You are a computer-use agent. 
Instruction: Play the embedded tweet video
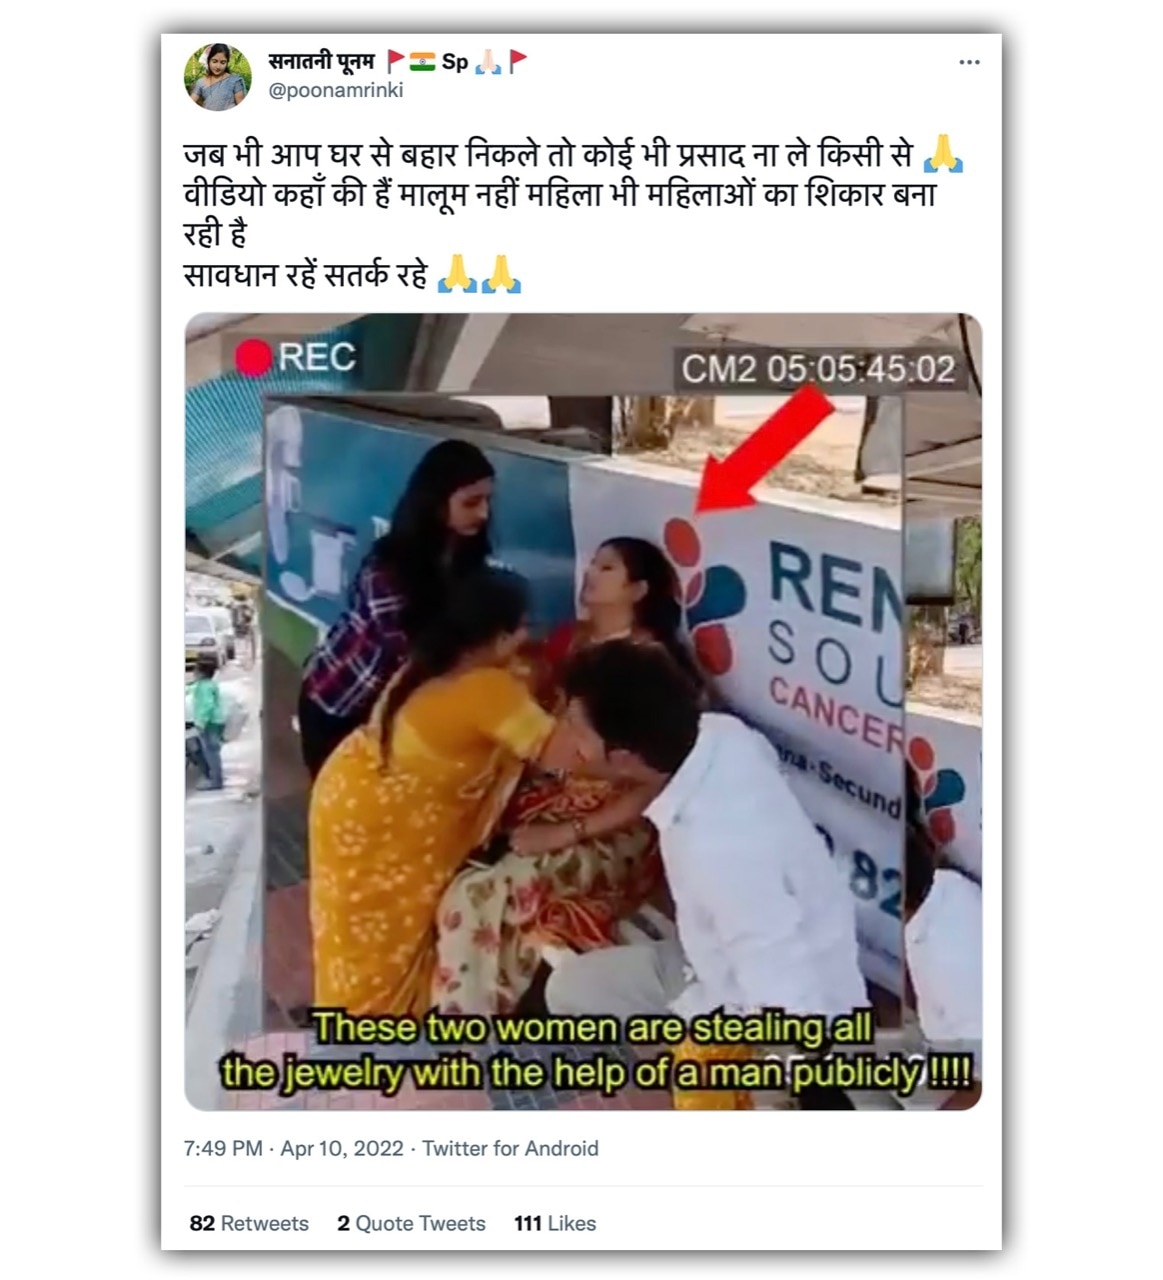point(583,711)
